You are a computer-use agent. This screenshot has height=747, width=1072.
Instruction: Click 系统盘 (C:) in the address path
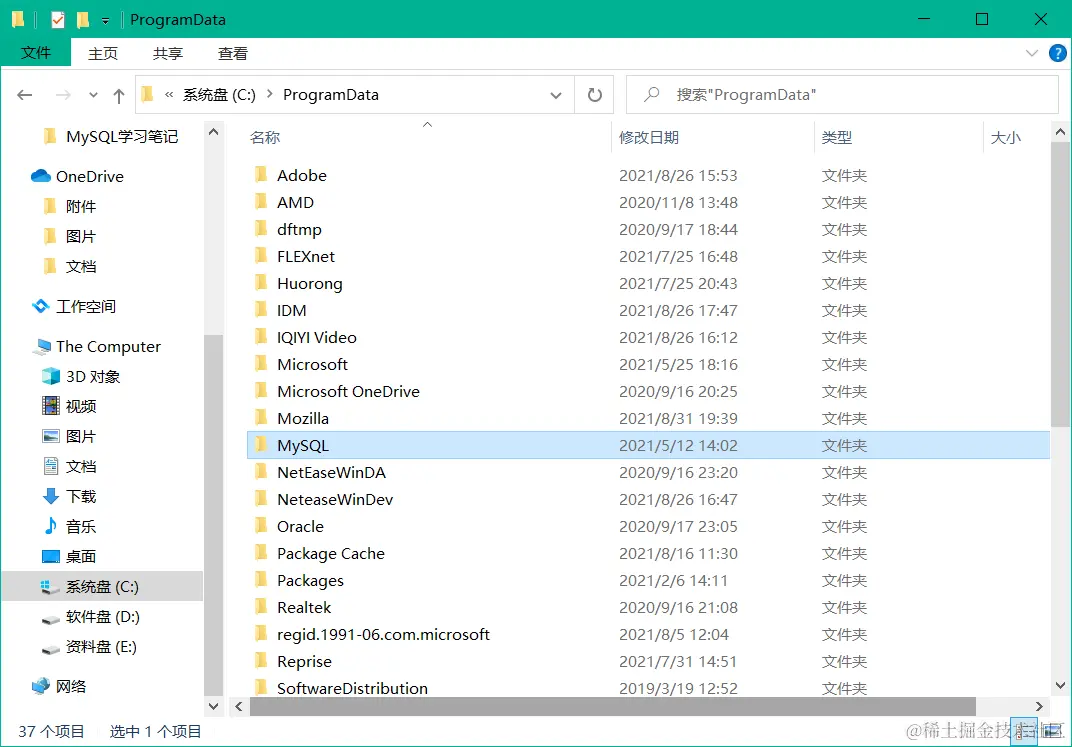coord(219,95)
